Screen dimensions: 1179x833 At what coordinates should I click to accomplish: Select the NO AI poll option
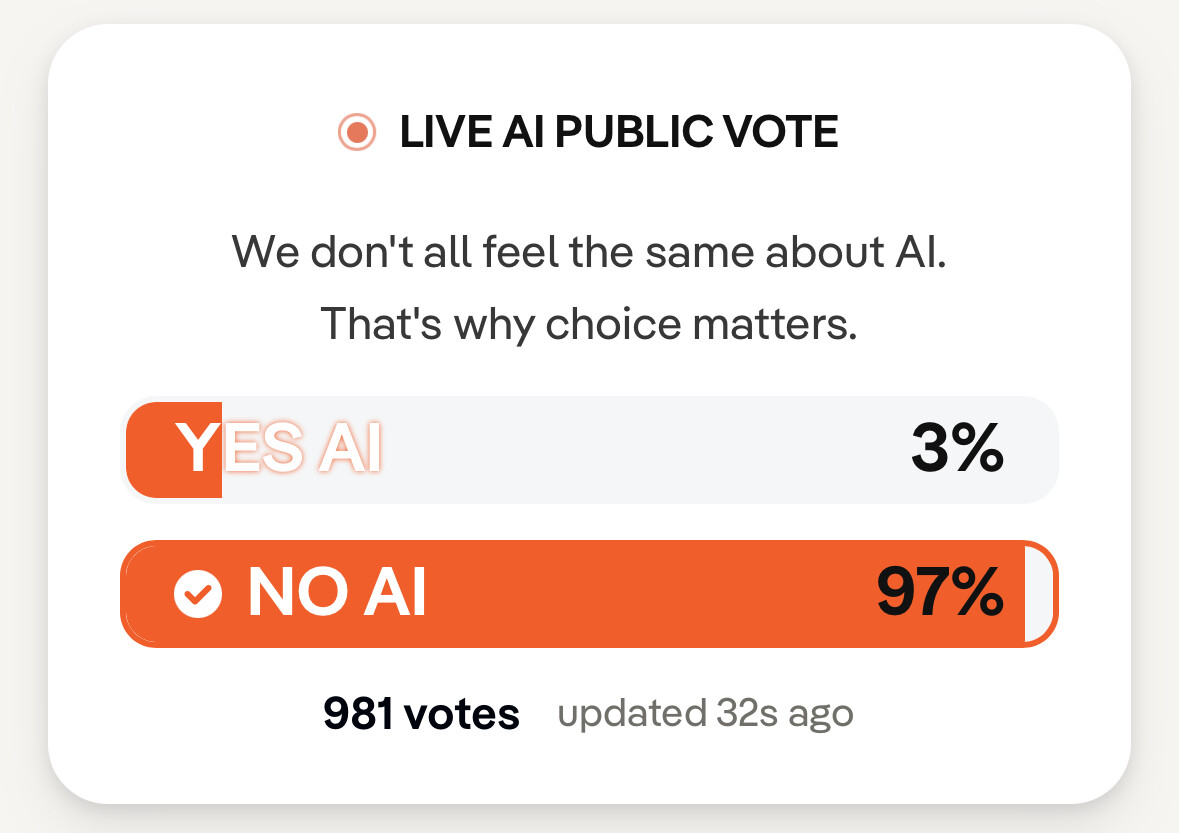coord(588,594)
